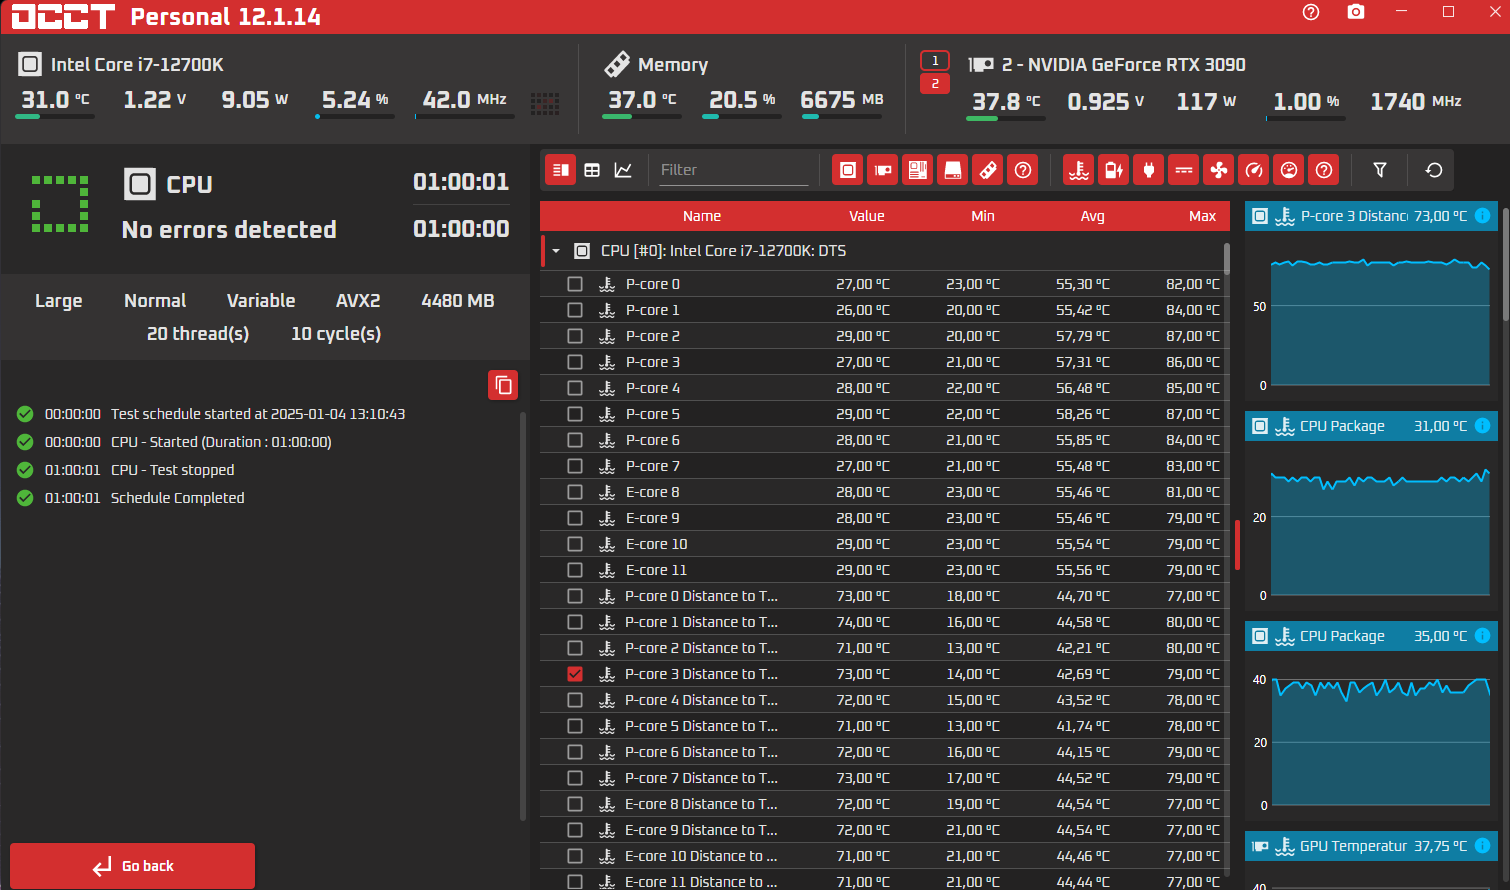Click the E-core 10 name cell

(657, 544)
